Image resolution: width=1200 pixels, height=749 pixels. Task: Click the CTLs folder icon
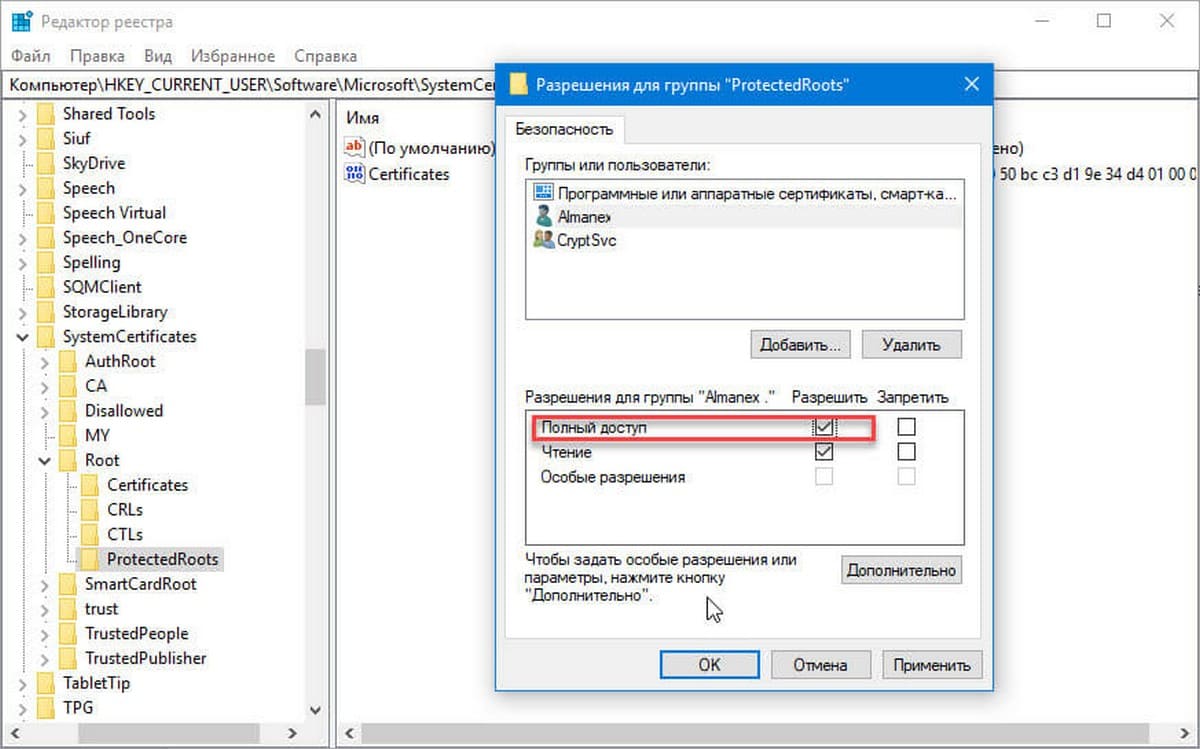(90, 535)
